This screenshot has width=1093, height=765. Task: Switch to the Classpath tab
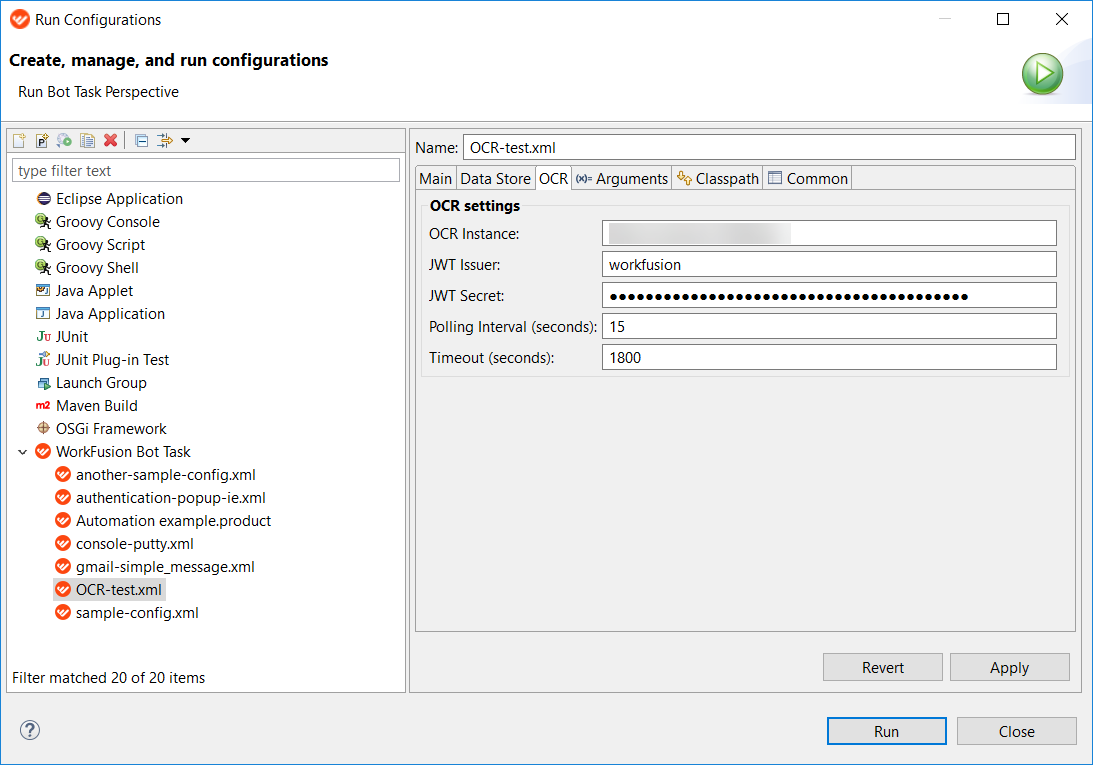point(717,179)
